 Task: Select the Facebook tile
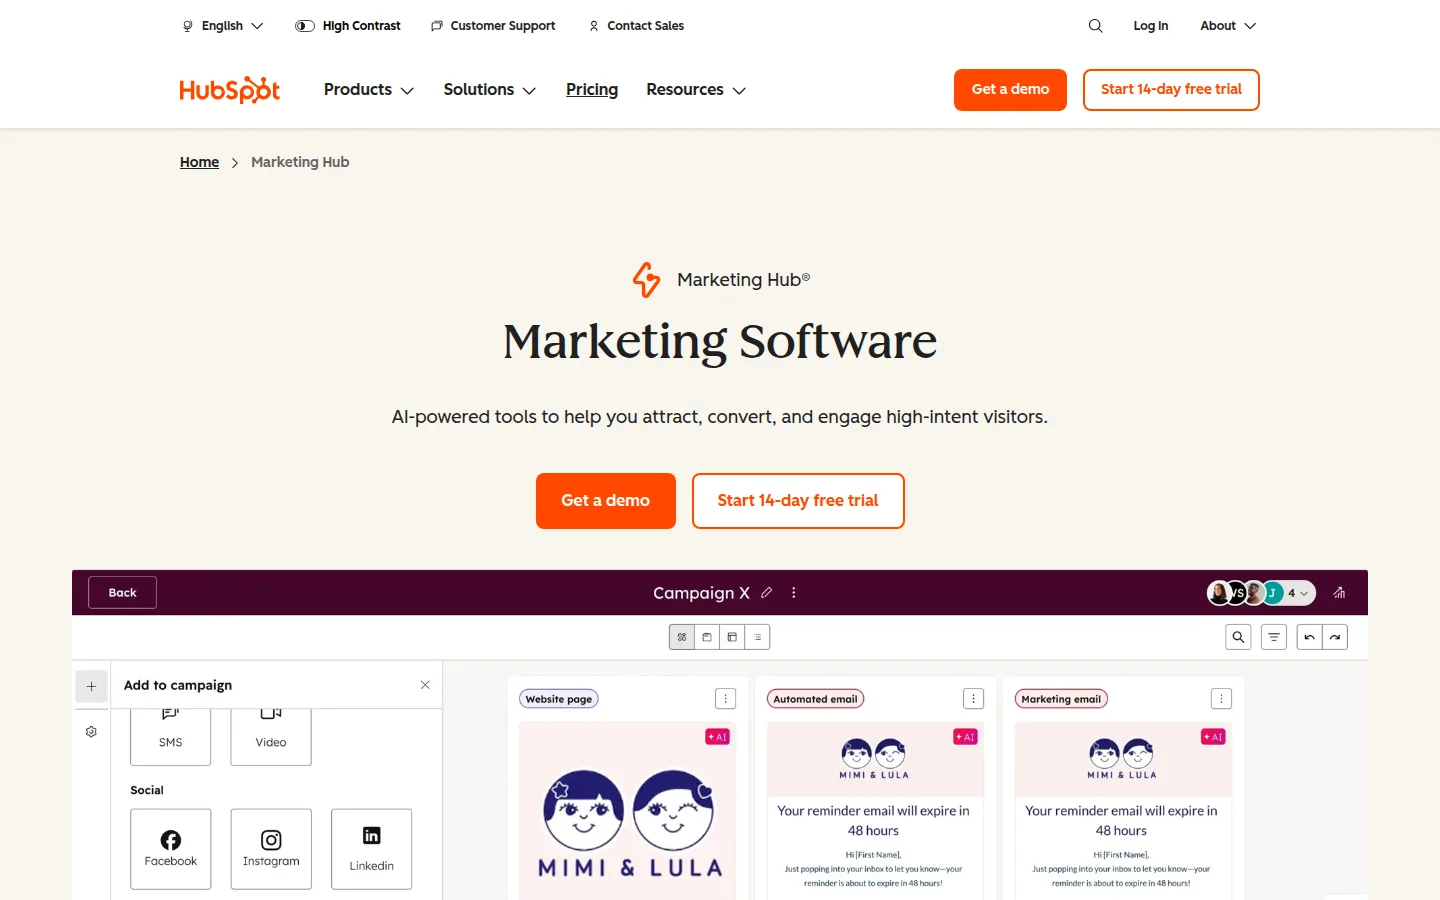click(170, 849)
